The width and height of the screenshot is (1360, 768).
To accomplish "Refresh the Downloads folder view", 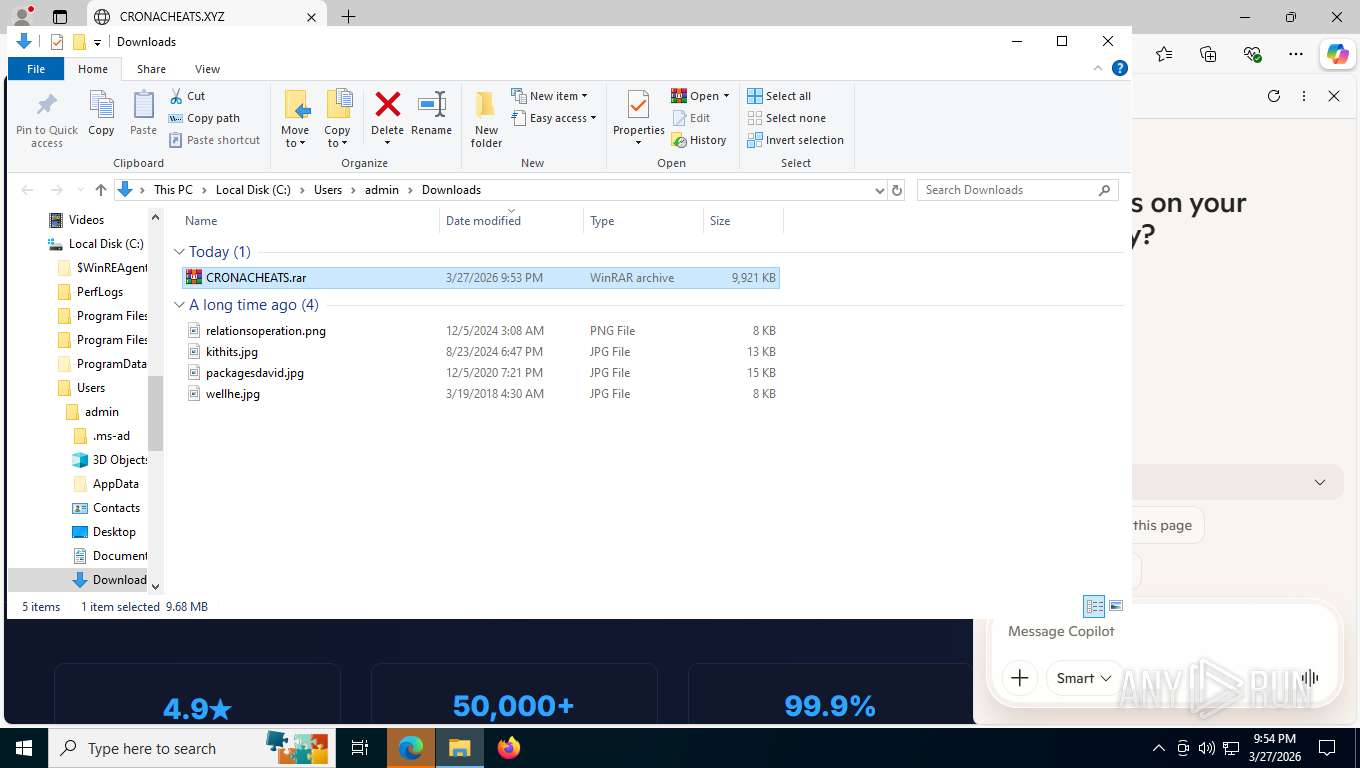I will coord(897,190).
